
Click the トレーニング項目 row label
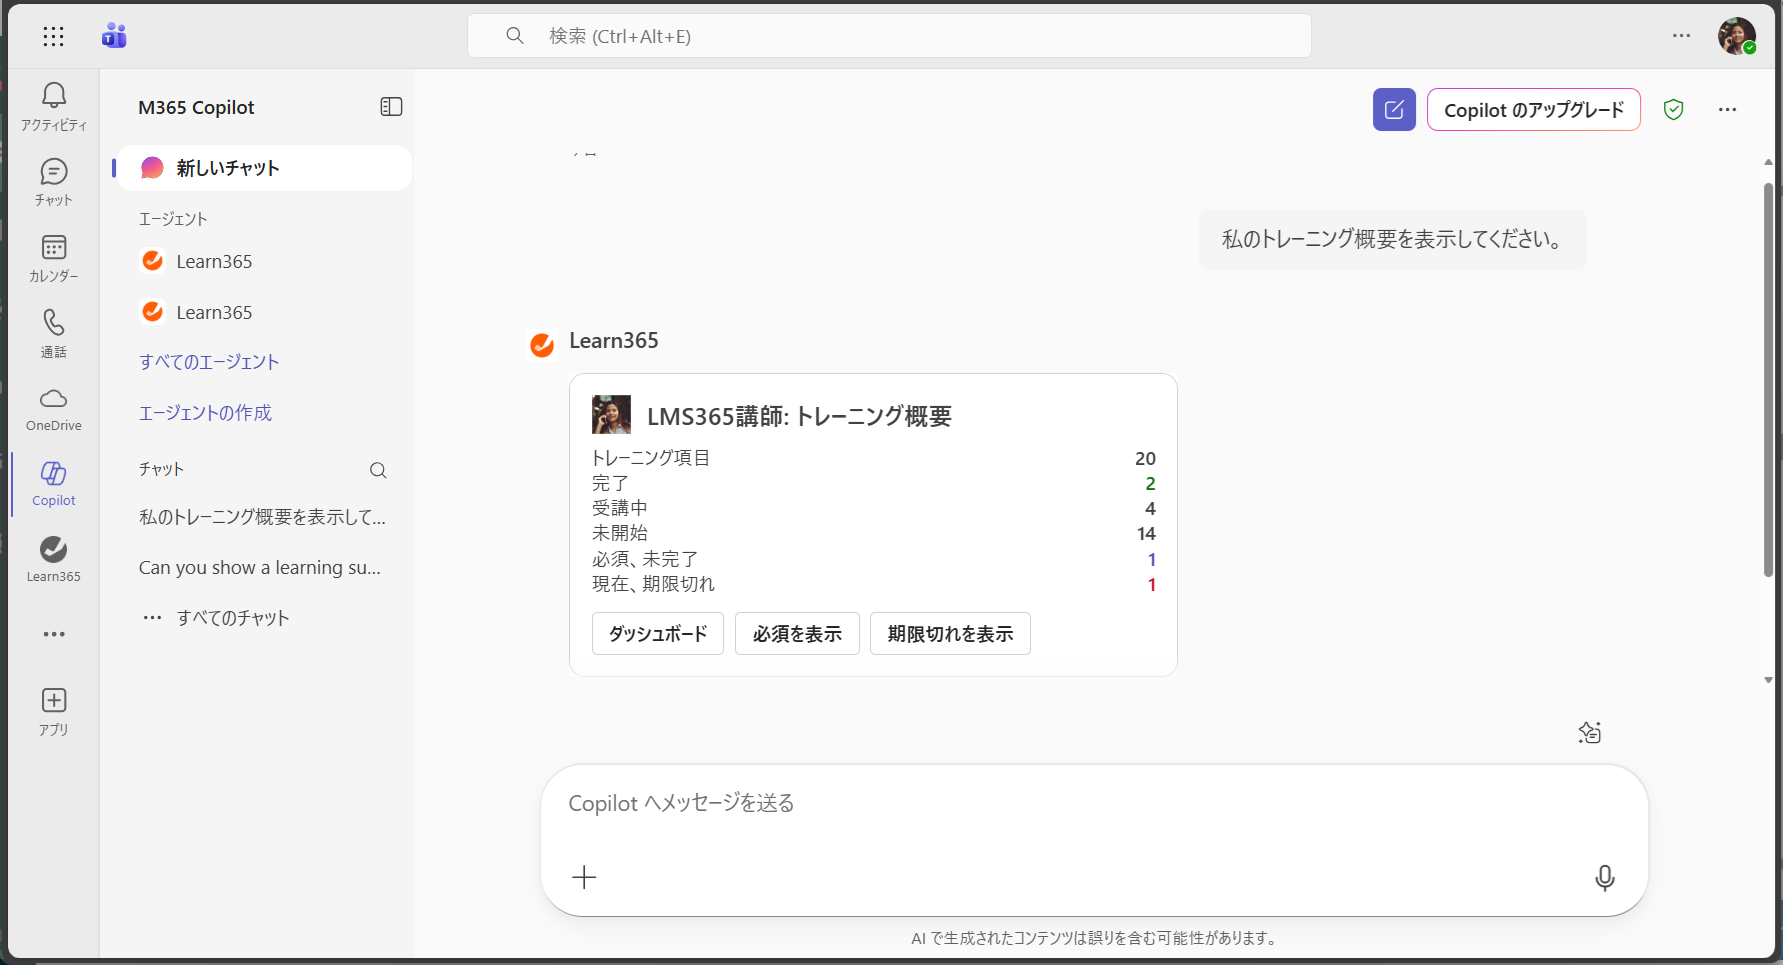coord(651,458)
